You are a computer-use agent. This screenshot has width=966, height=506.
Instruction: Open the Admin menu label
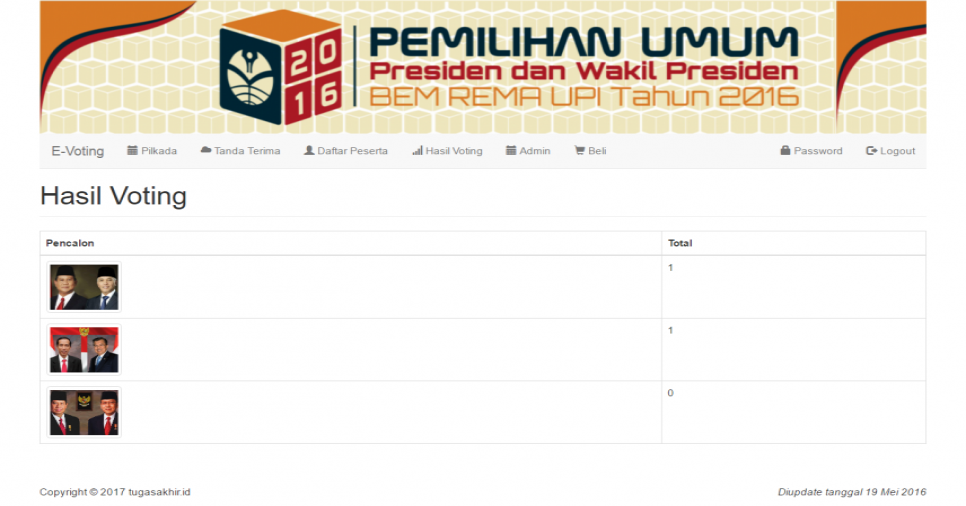(535, 151)
